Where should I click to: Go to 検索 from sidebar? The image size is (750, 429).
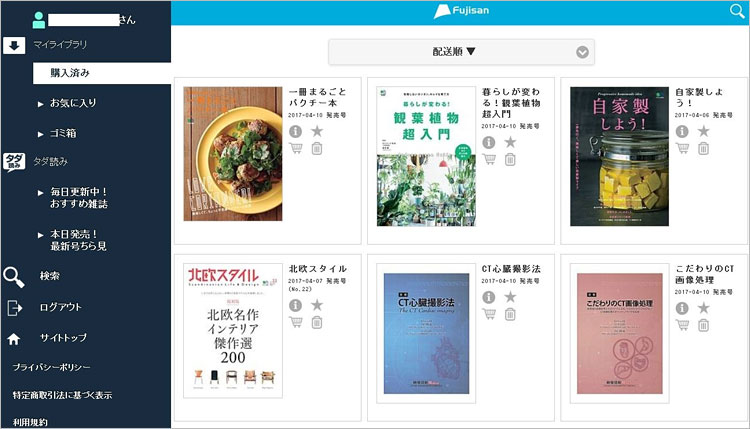50,276
